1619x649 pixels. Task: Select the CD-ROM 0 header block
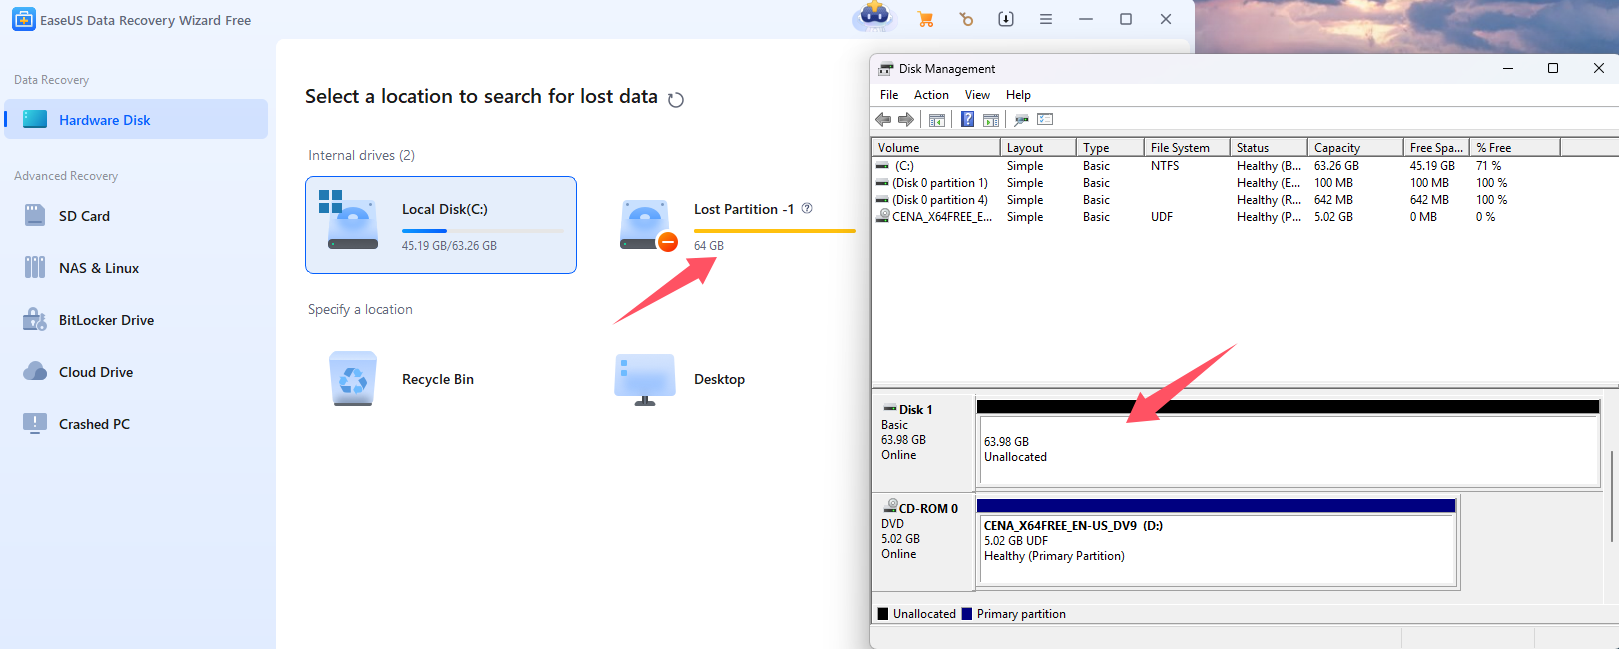[x=924, y=541]
